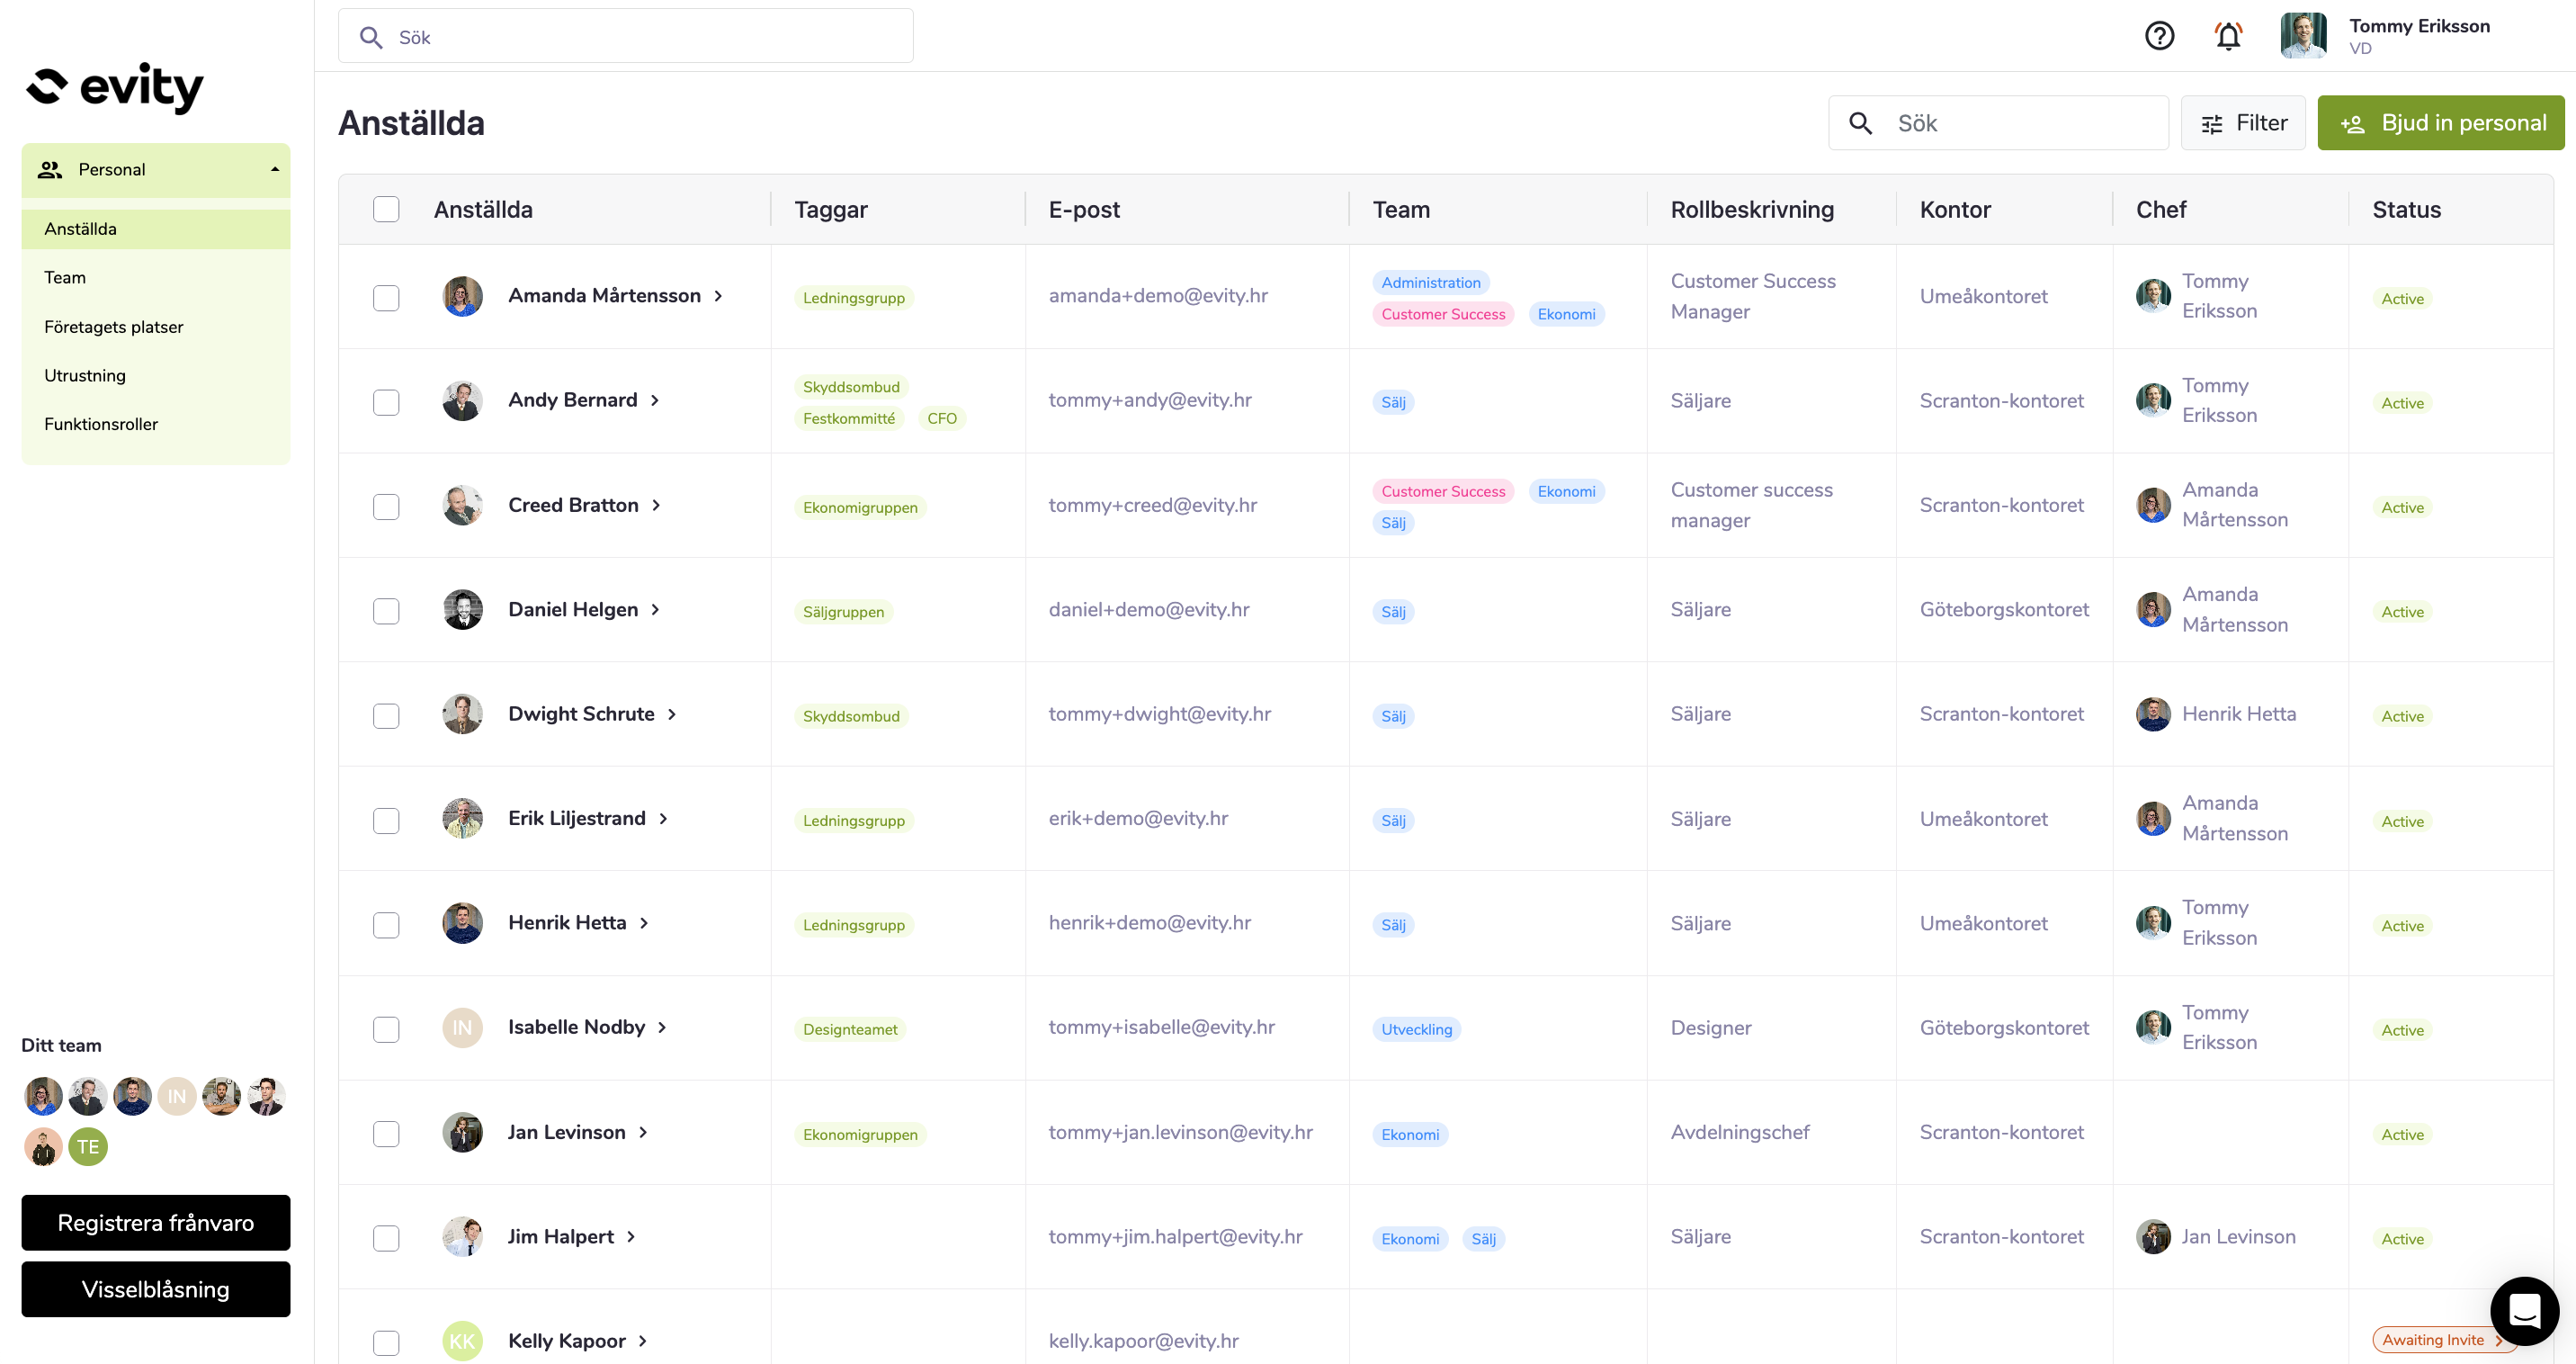Expand Creed Bratton's employee details

658,505
